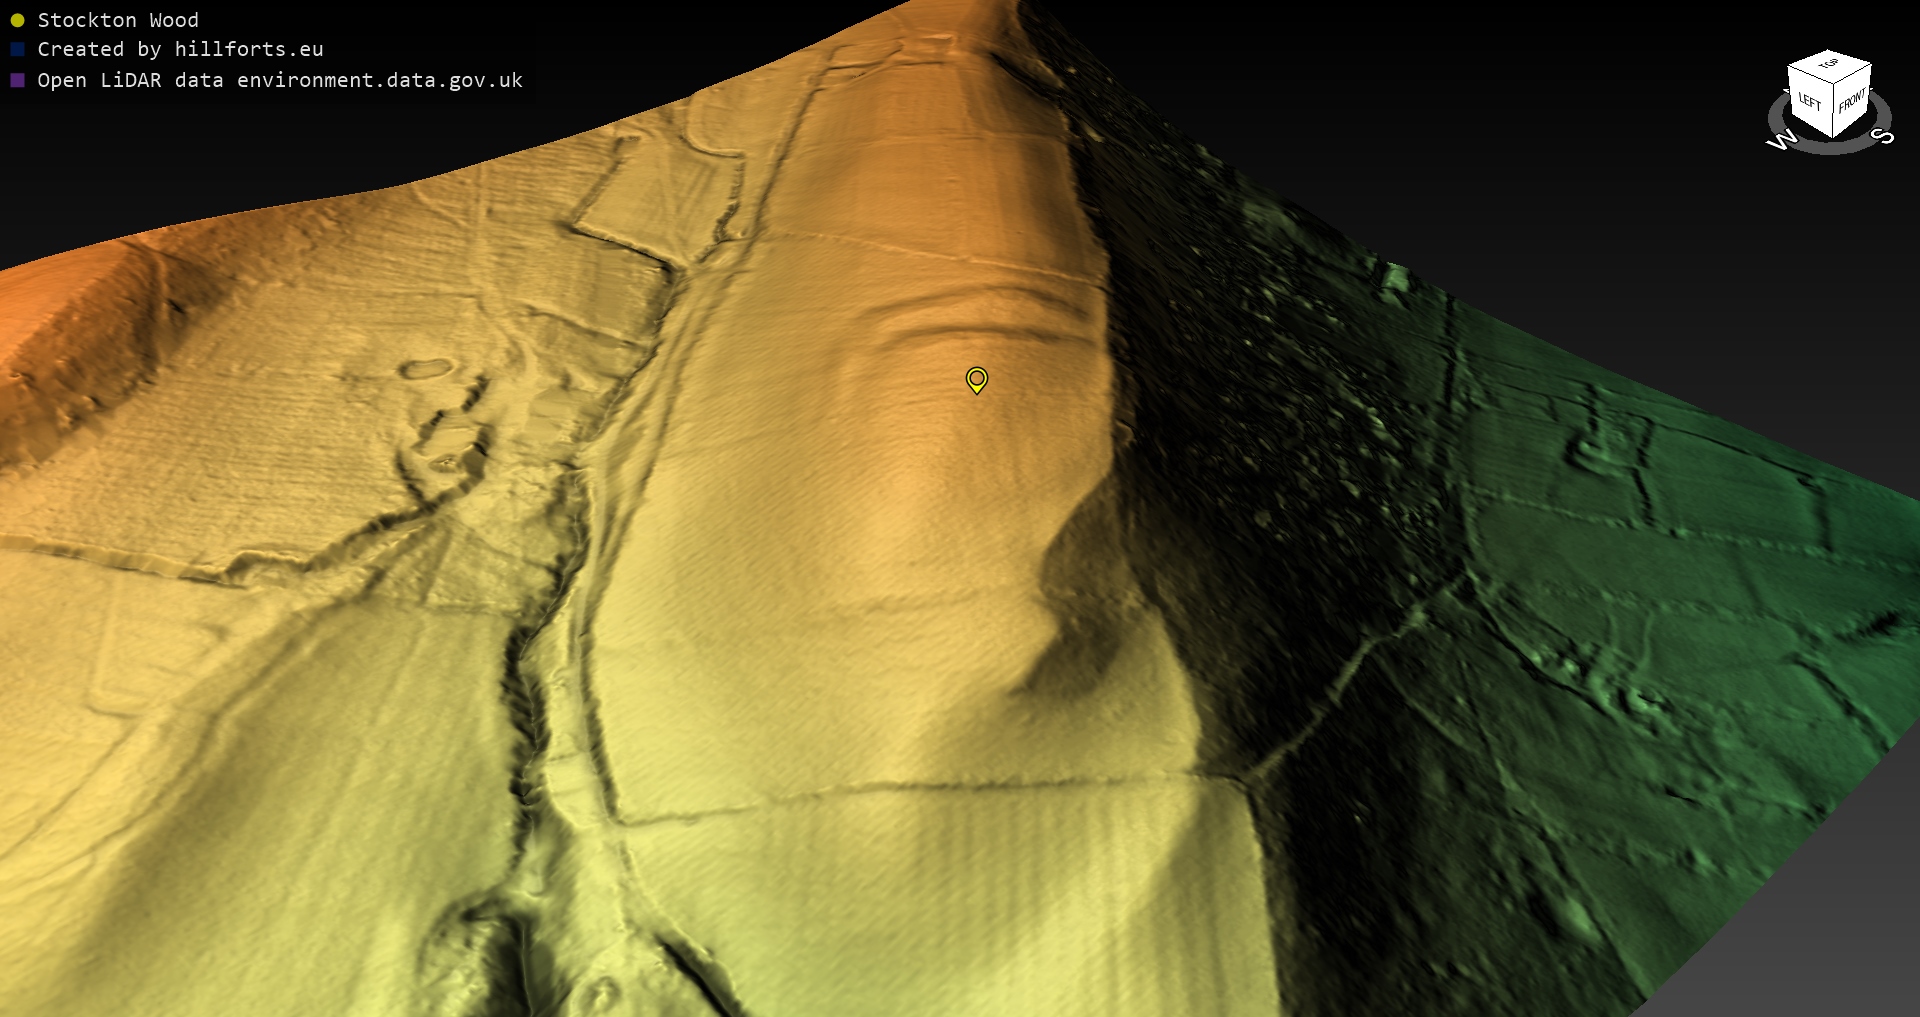Click the S letter on the compass ring
The width and height of the screenshot is (1920, 1017).
[1884, 136]
